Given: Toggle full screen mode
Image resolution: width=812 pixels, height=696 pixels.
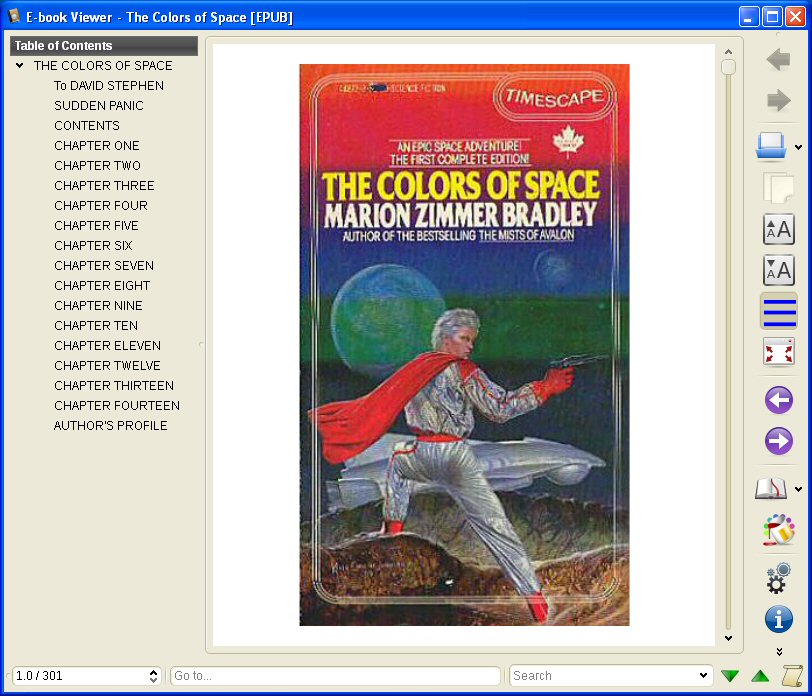Looking at the screenshot, I should click(x=778, y=353).
